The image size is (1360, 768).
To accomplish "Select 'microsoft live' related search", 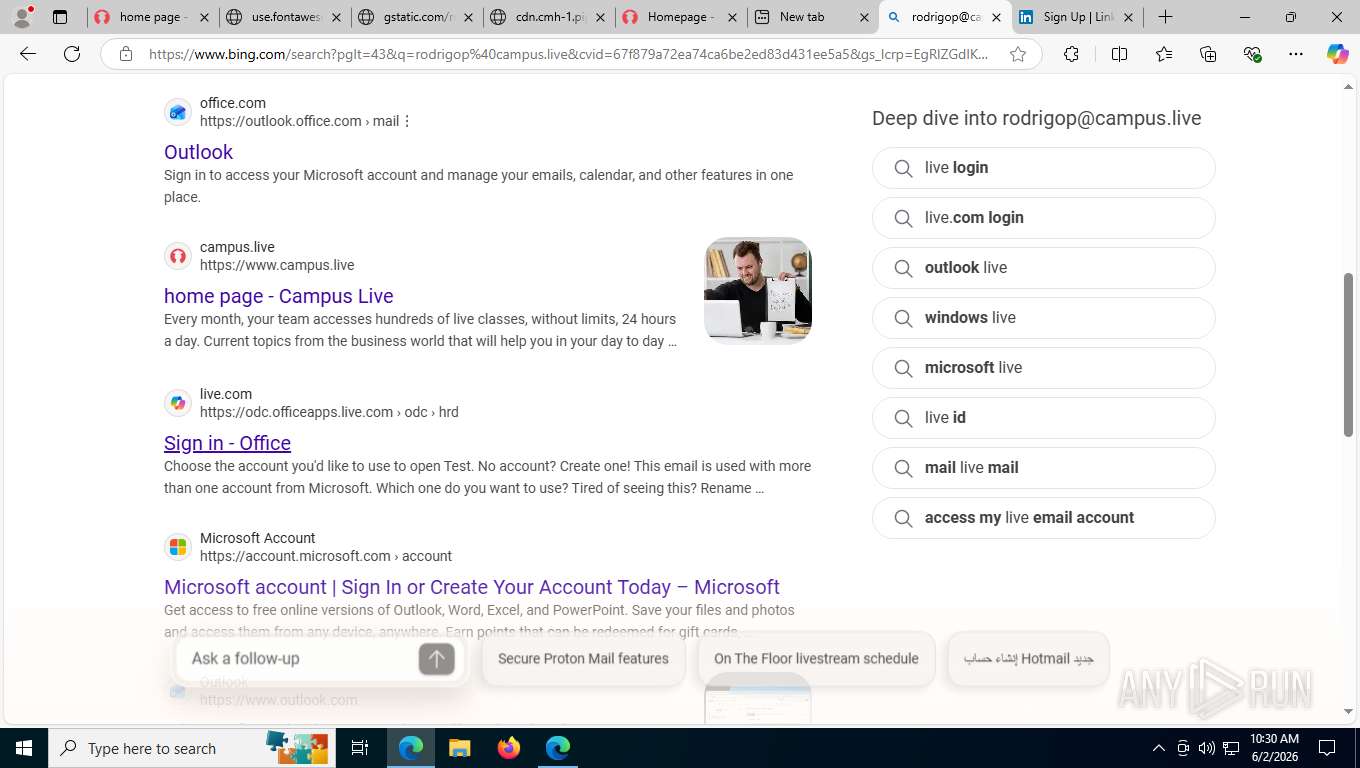I will point(1043,368).
